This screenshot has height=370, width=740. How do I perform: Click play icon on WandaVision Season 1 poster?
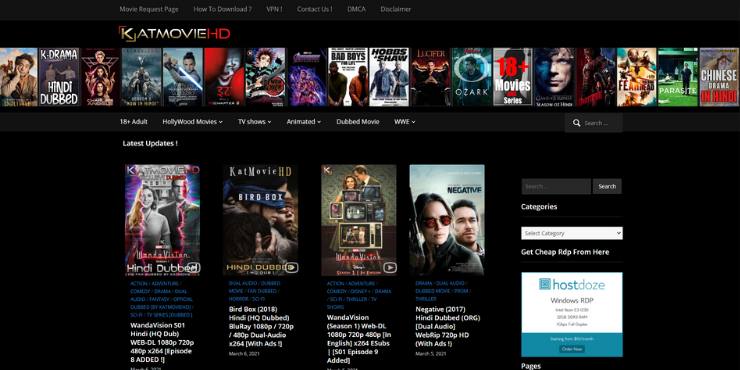(x=390, y=268)
